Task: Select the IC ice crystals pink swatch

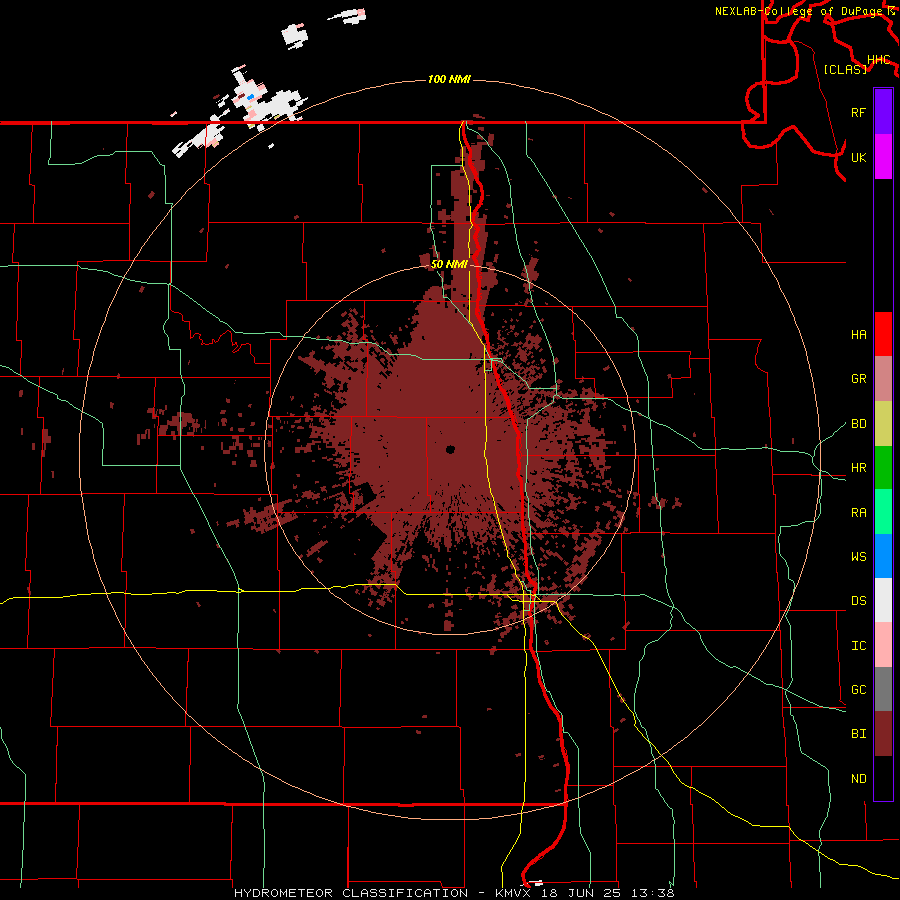Action: pyautogui.click(x=883, y=645)
